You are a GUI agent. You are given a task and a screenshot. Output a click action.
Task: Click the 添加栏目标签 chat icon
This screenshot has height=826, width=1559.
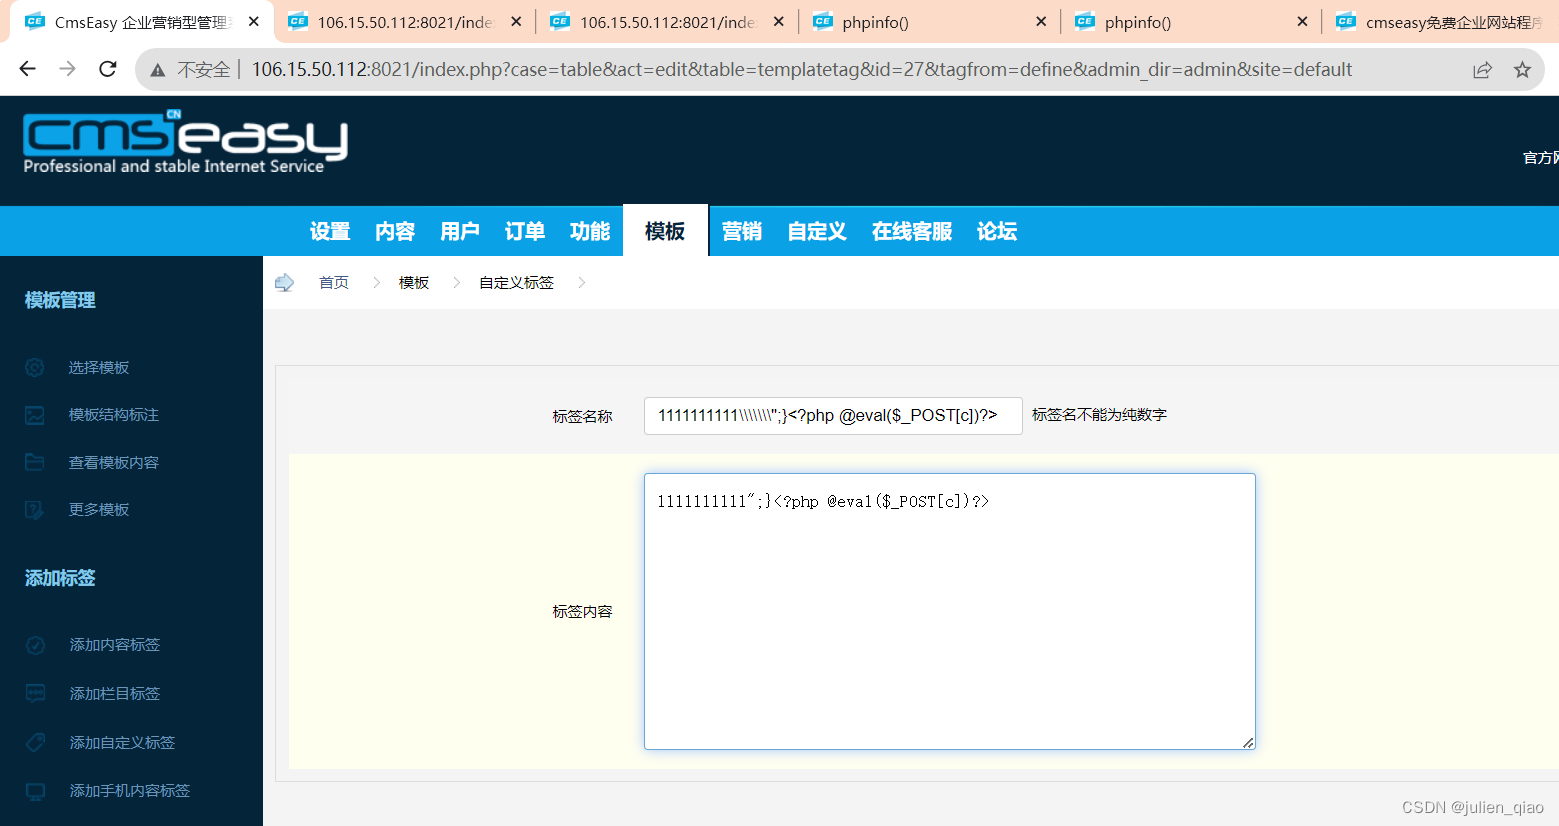pyautogui.click(x=35, y=693)
